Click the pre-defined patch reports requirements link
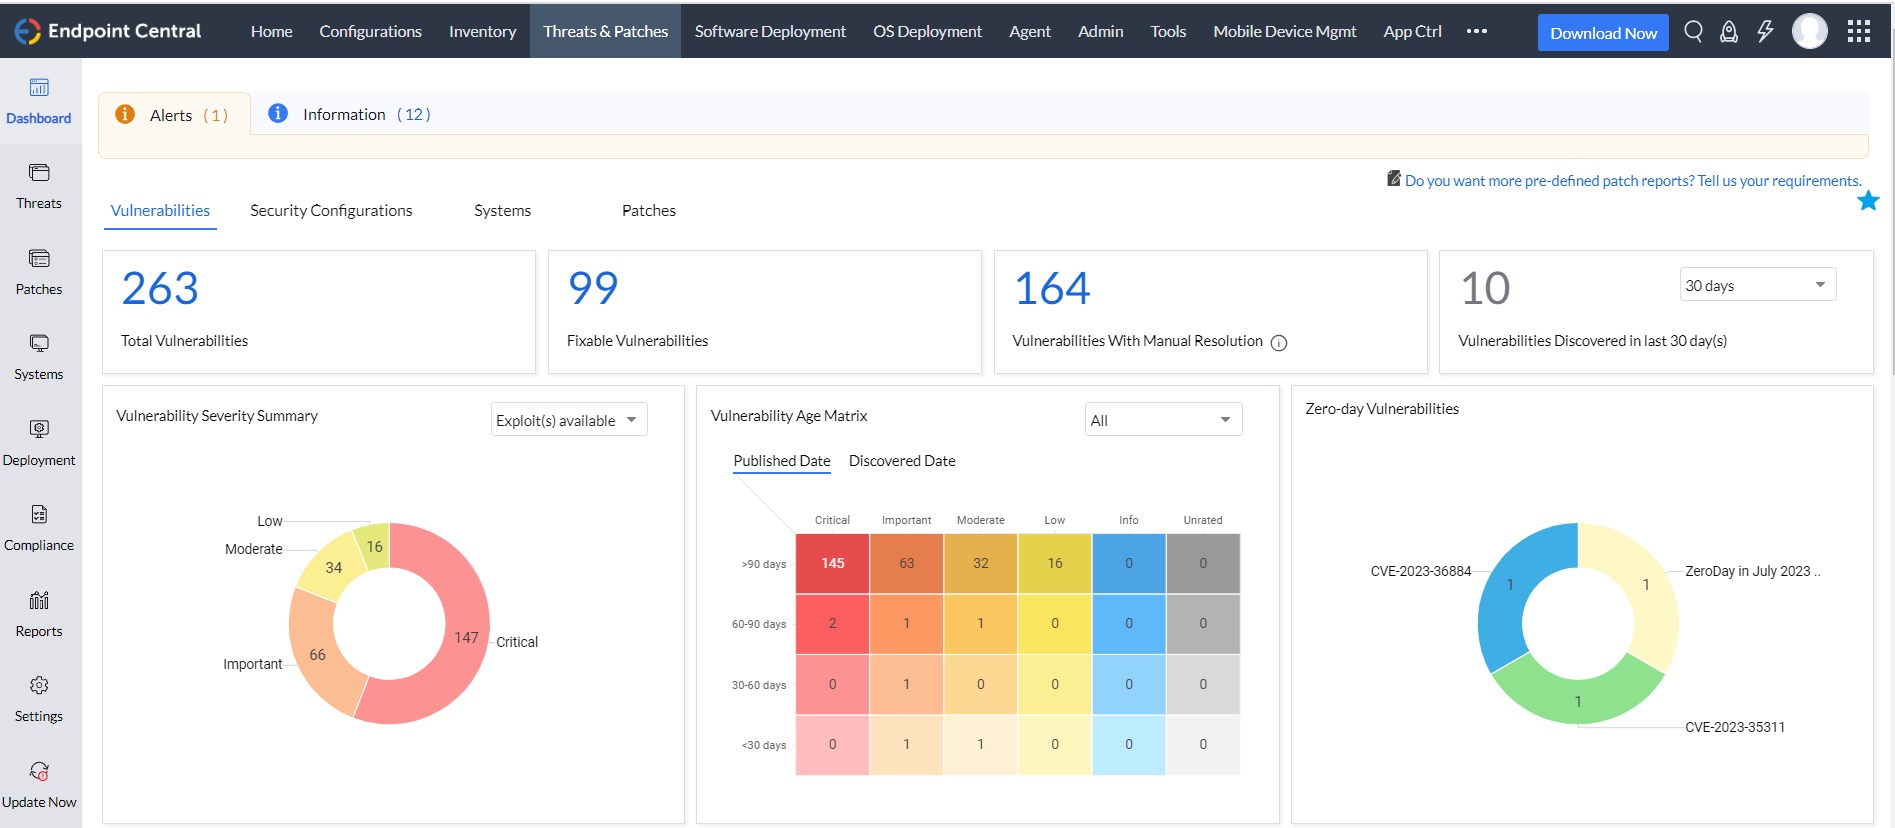The width and height of the screenshot is (1895, 828). [x=1632, y=181]
